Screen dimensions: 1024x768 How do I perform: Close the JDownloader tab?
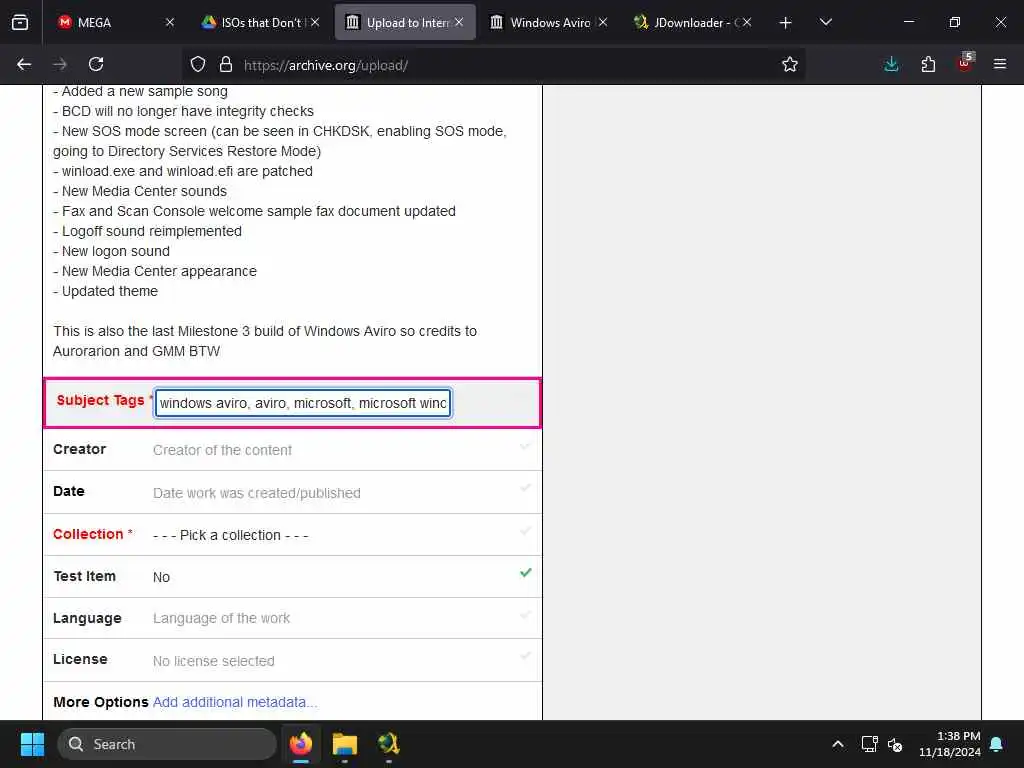[747, 22]
